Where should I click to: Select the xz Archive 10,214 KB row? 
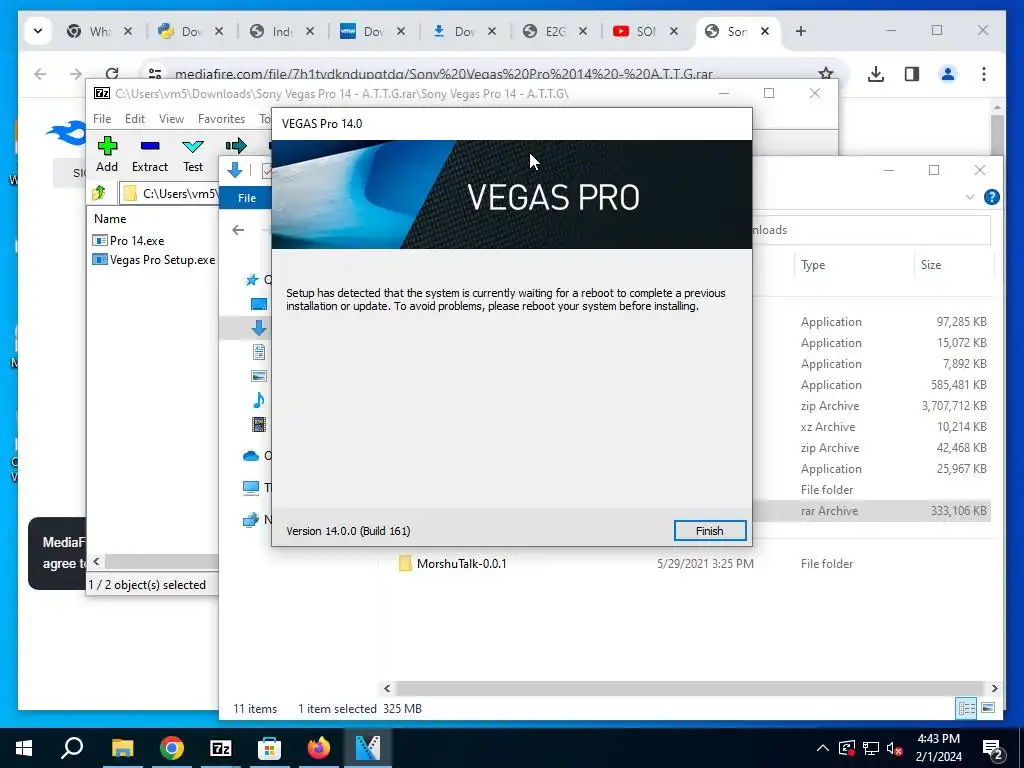[871, 426]
